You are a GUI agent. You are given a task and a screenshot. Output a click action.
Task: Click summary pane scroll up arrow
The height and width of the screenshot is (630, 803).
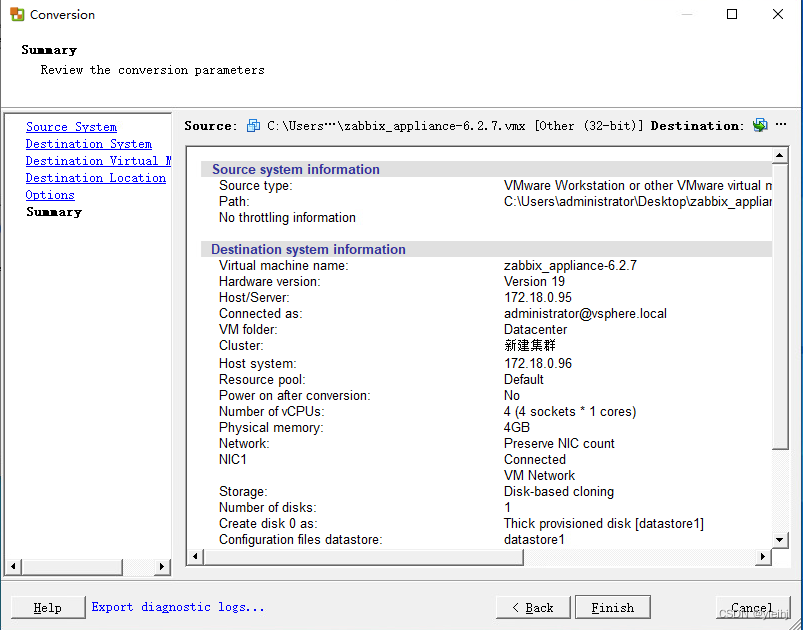coord(779,155)
